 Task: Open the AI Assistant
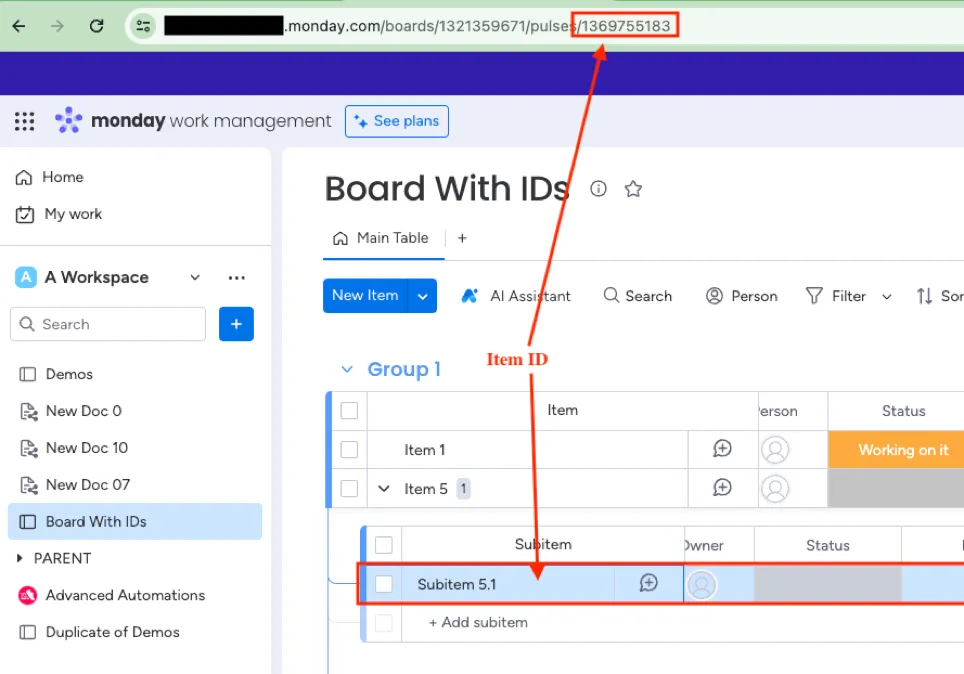click(x=516, y=296)
